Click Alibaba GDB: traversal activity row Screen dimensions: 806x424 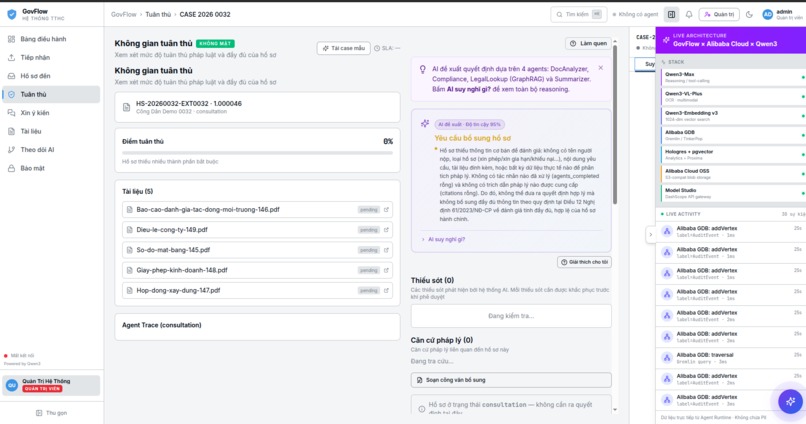click(x=732, y=358)
